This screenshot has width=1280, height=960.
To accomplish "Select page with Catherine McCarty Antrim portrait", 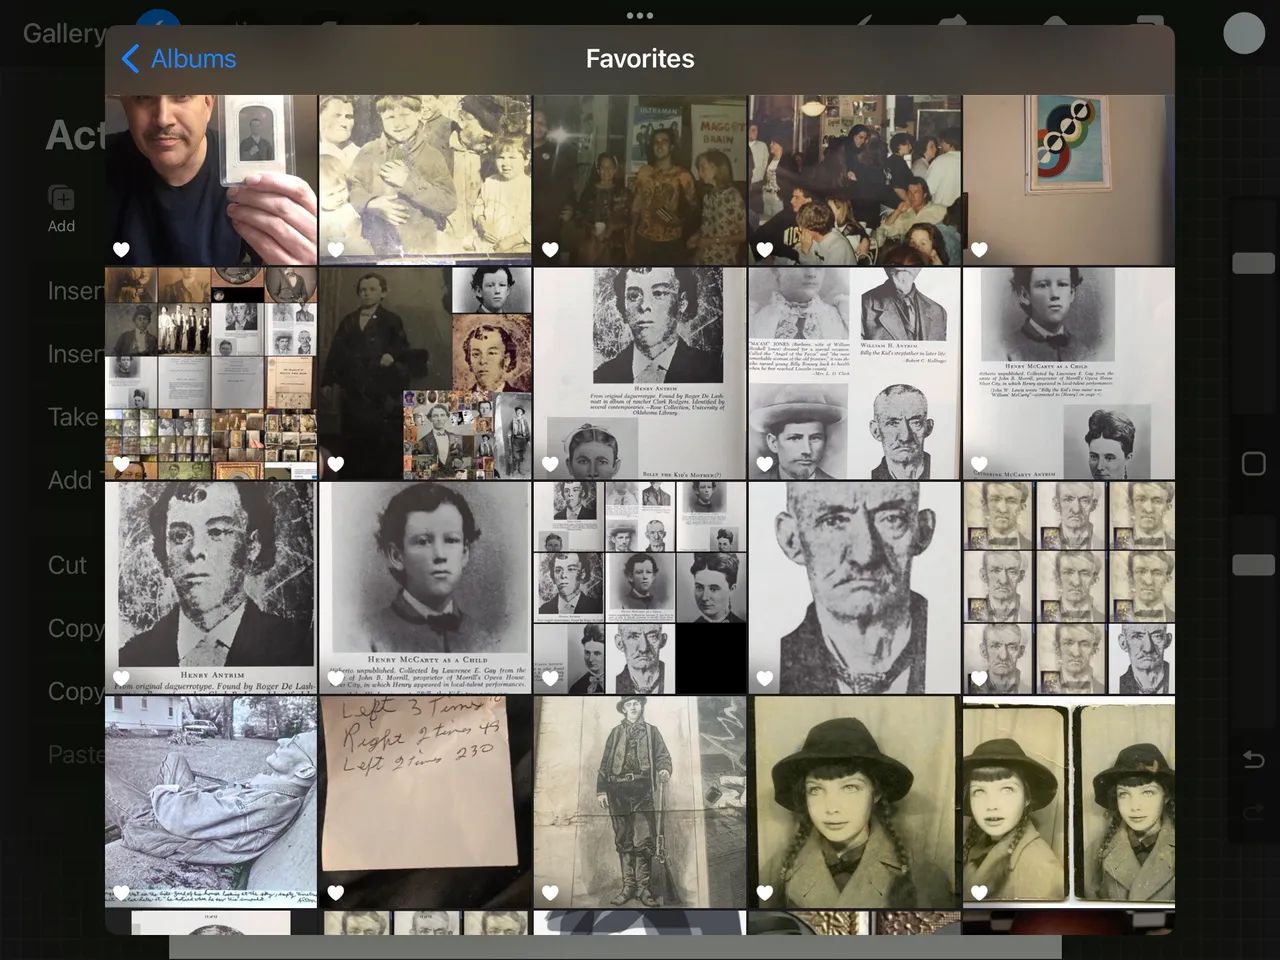I will point(1068,373).
